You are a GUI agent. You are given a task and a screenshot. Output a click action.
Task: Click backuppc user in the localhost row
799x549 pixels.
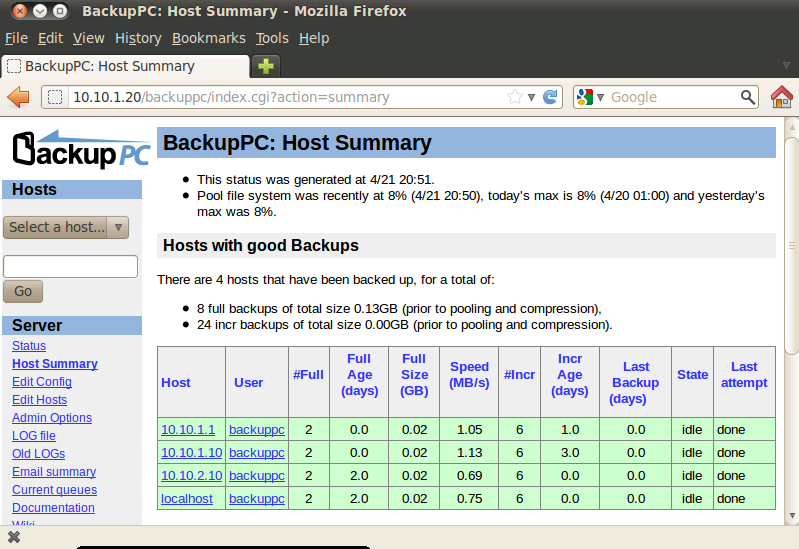257,499
